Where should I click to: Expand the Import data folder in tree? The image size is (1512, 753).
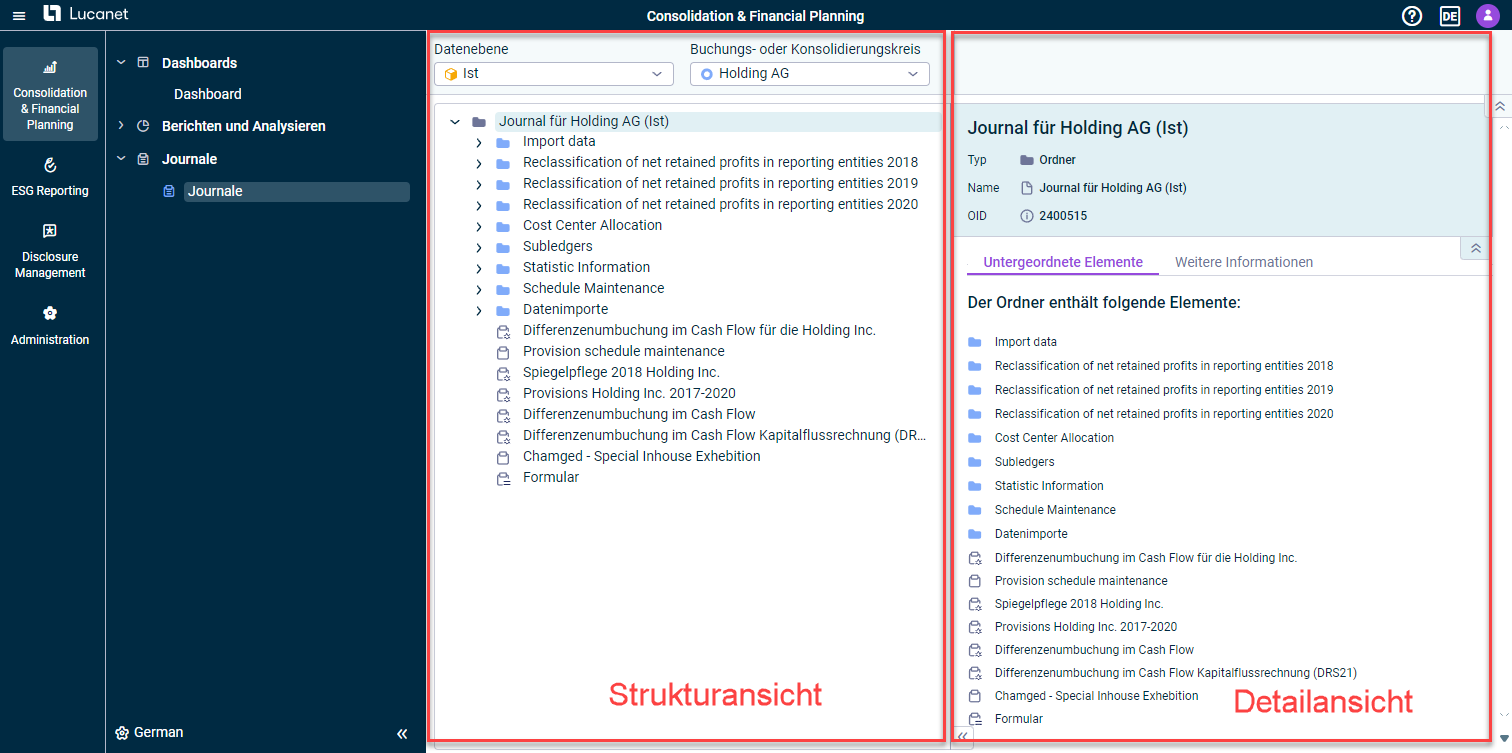479,143
